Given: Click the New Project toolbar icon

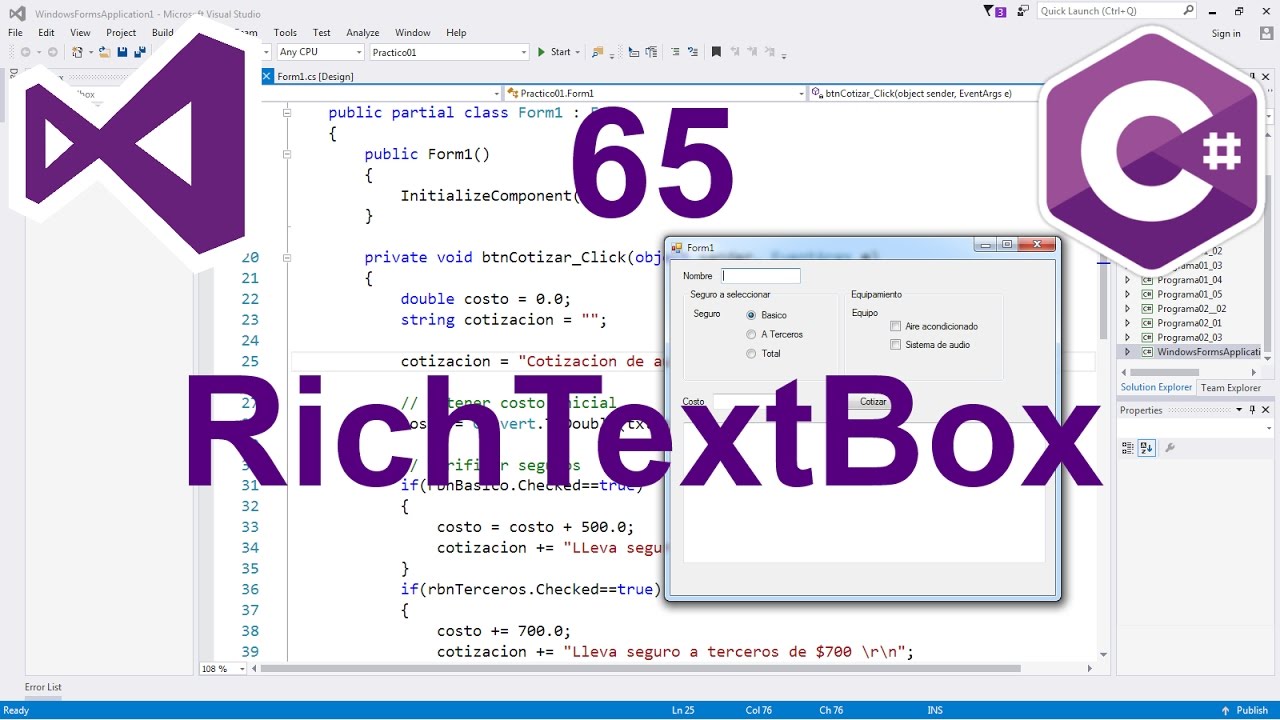Looking at the screenshot, I should (x=77, y=52).
